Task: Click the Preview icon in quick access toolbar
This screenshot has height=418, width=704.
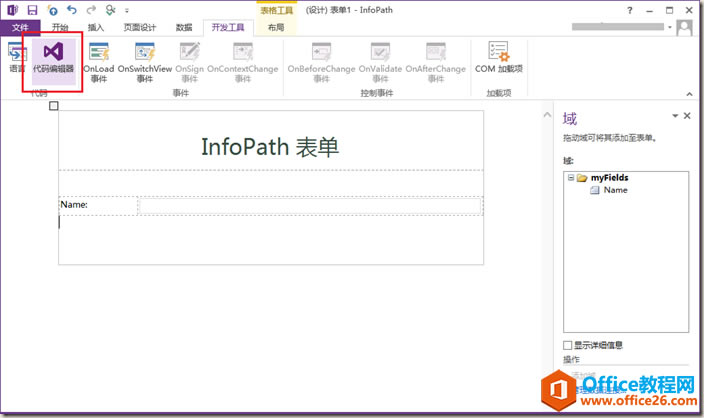Action: click(110, 9)
